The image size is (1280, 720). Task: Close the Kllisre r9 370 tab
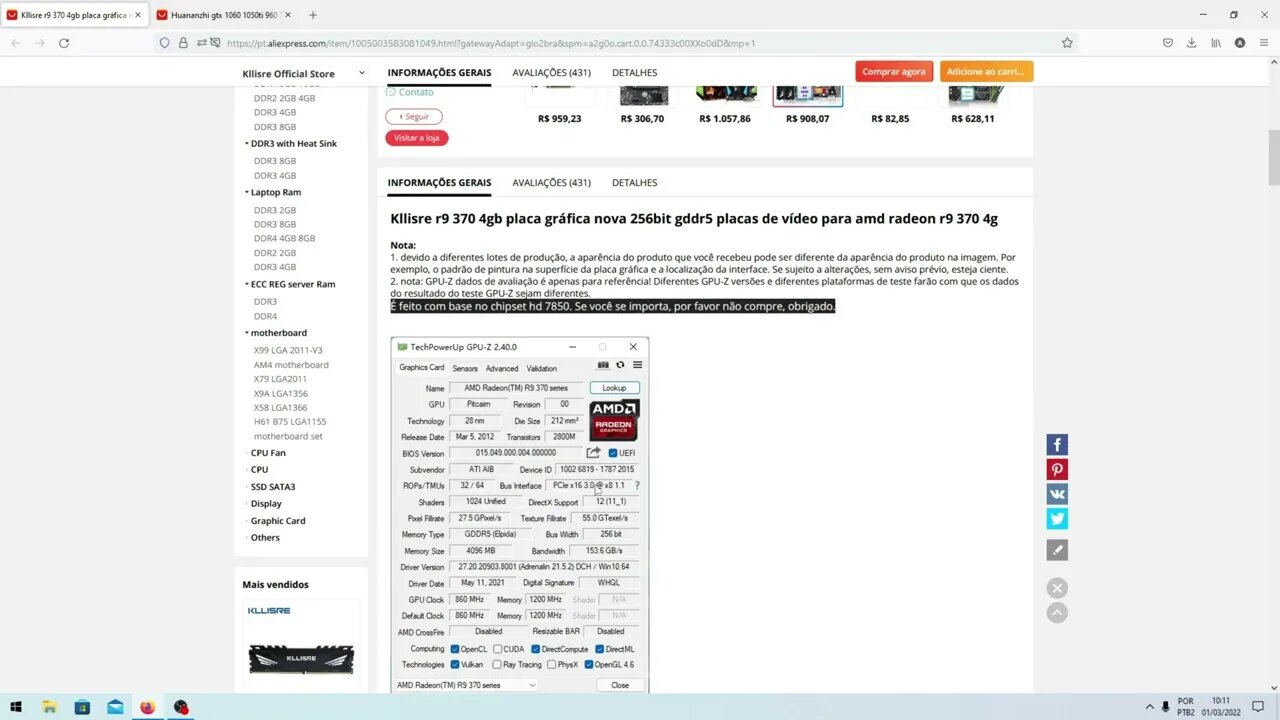pyautogui.click(x=138, y=15)
